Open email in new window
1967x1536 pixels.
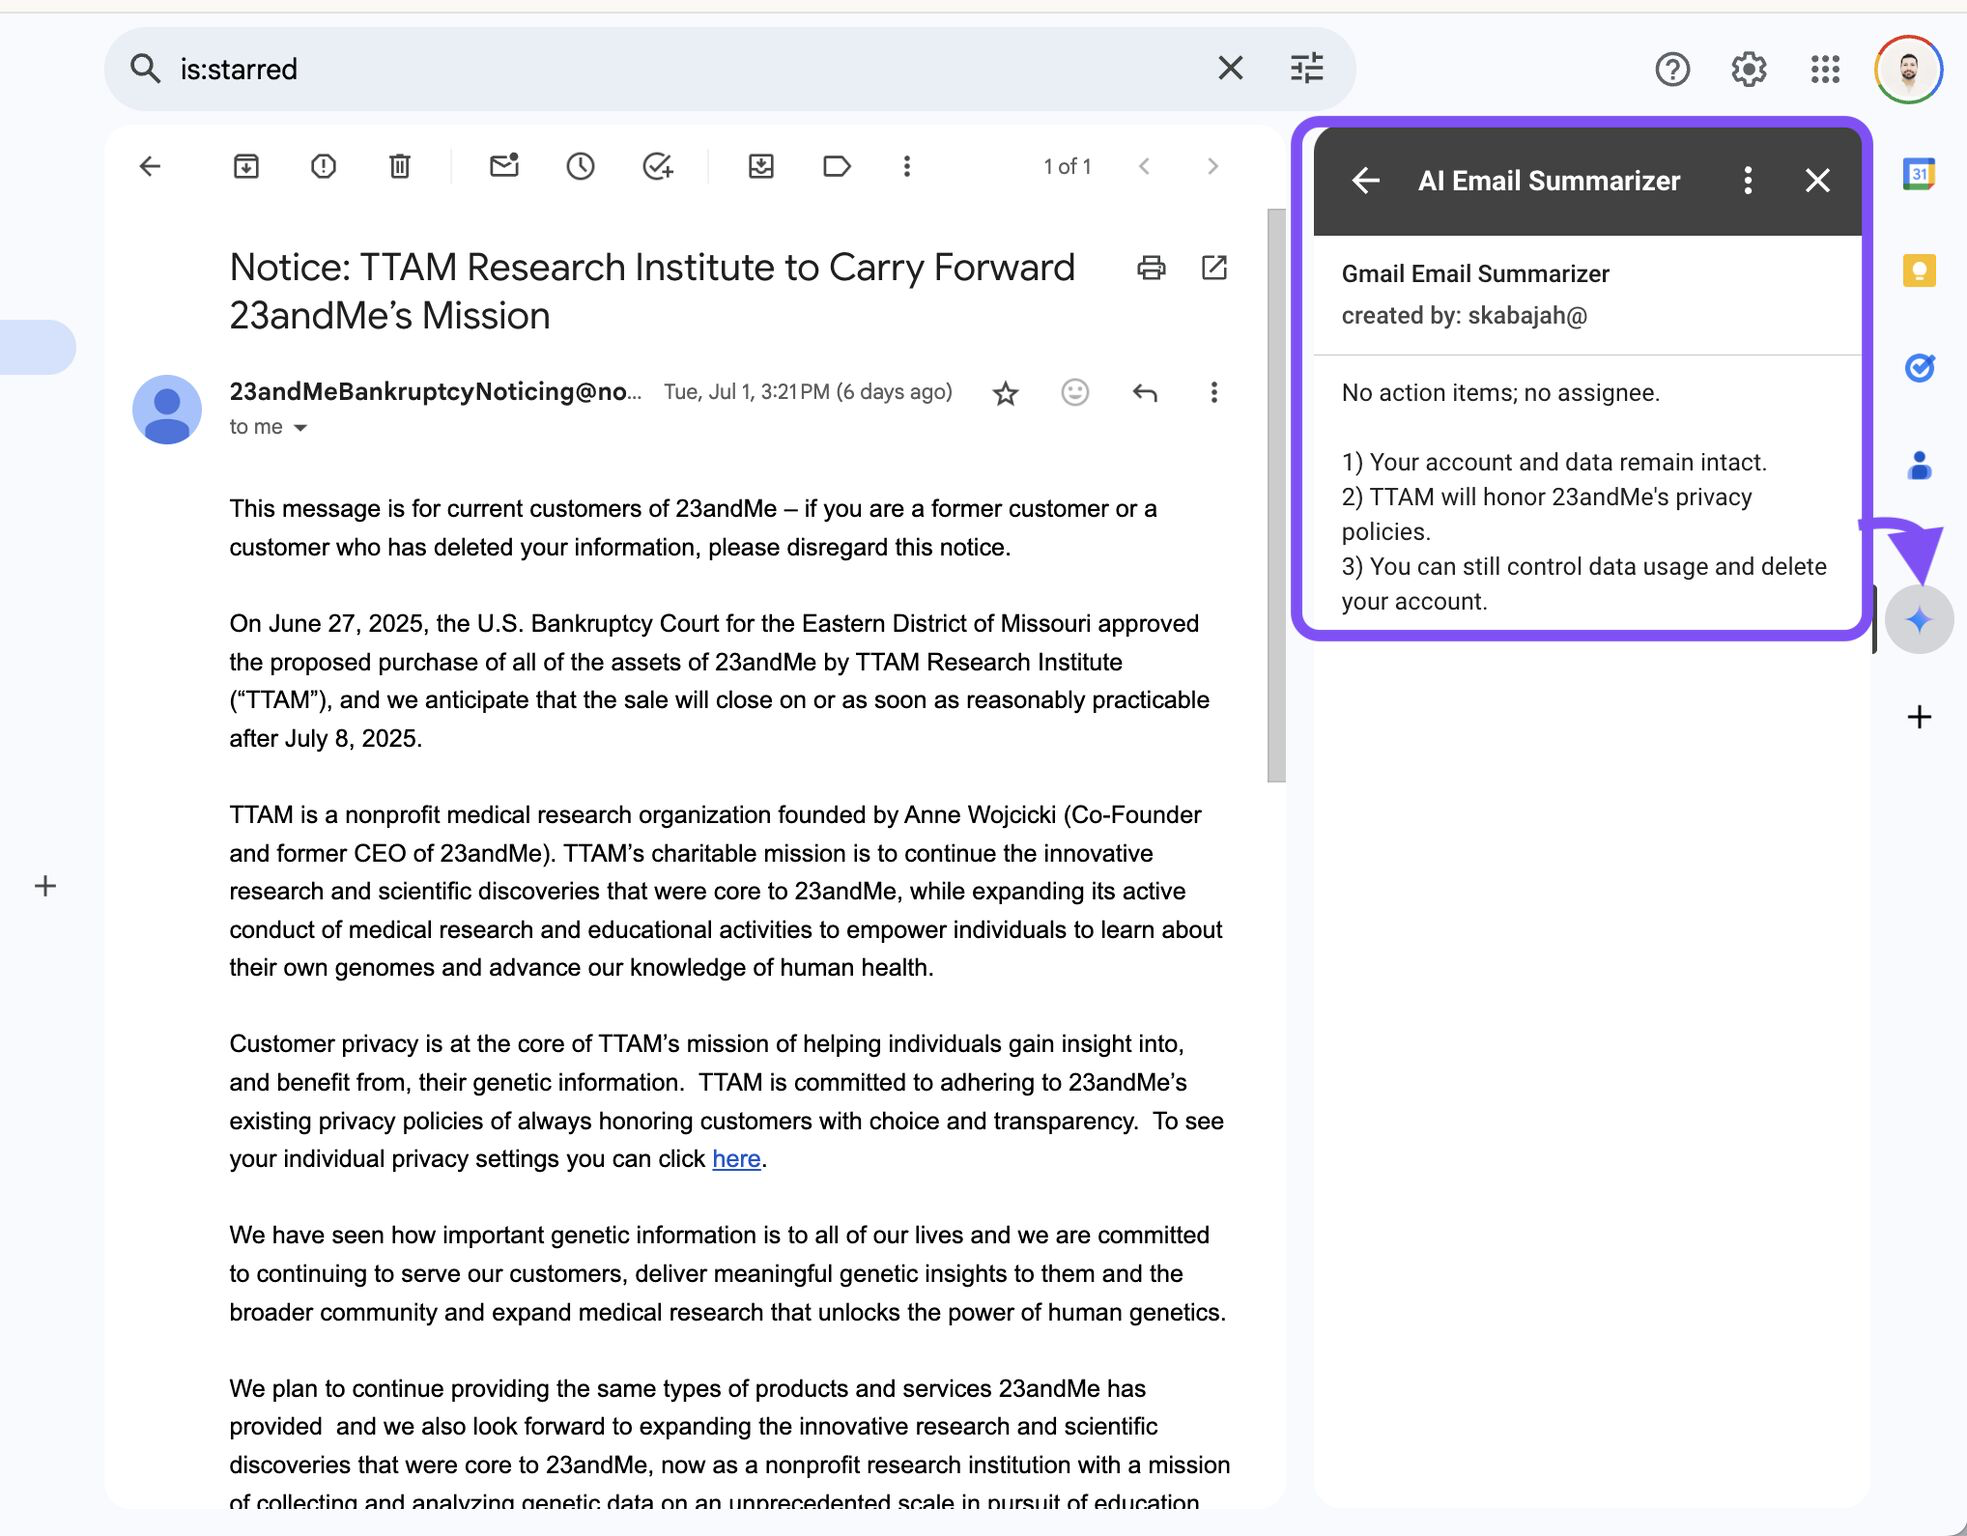1214,267
